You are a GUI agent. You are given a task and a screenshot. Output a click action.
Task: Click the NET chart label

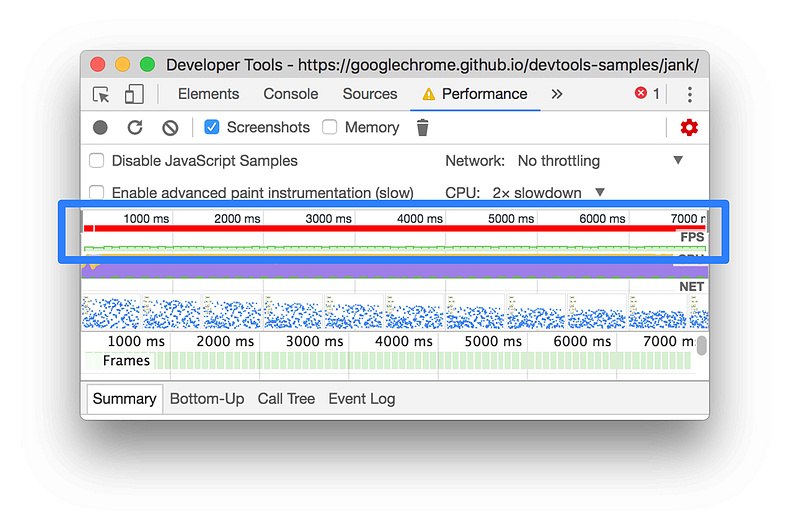(x=691, y=287)
